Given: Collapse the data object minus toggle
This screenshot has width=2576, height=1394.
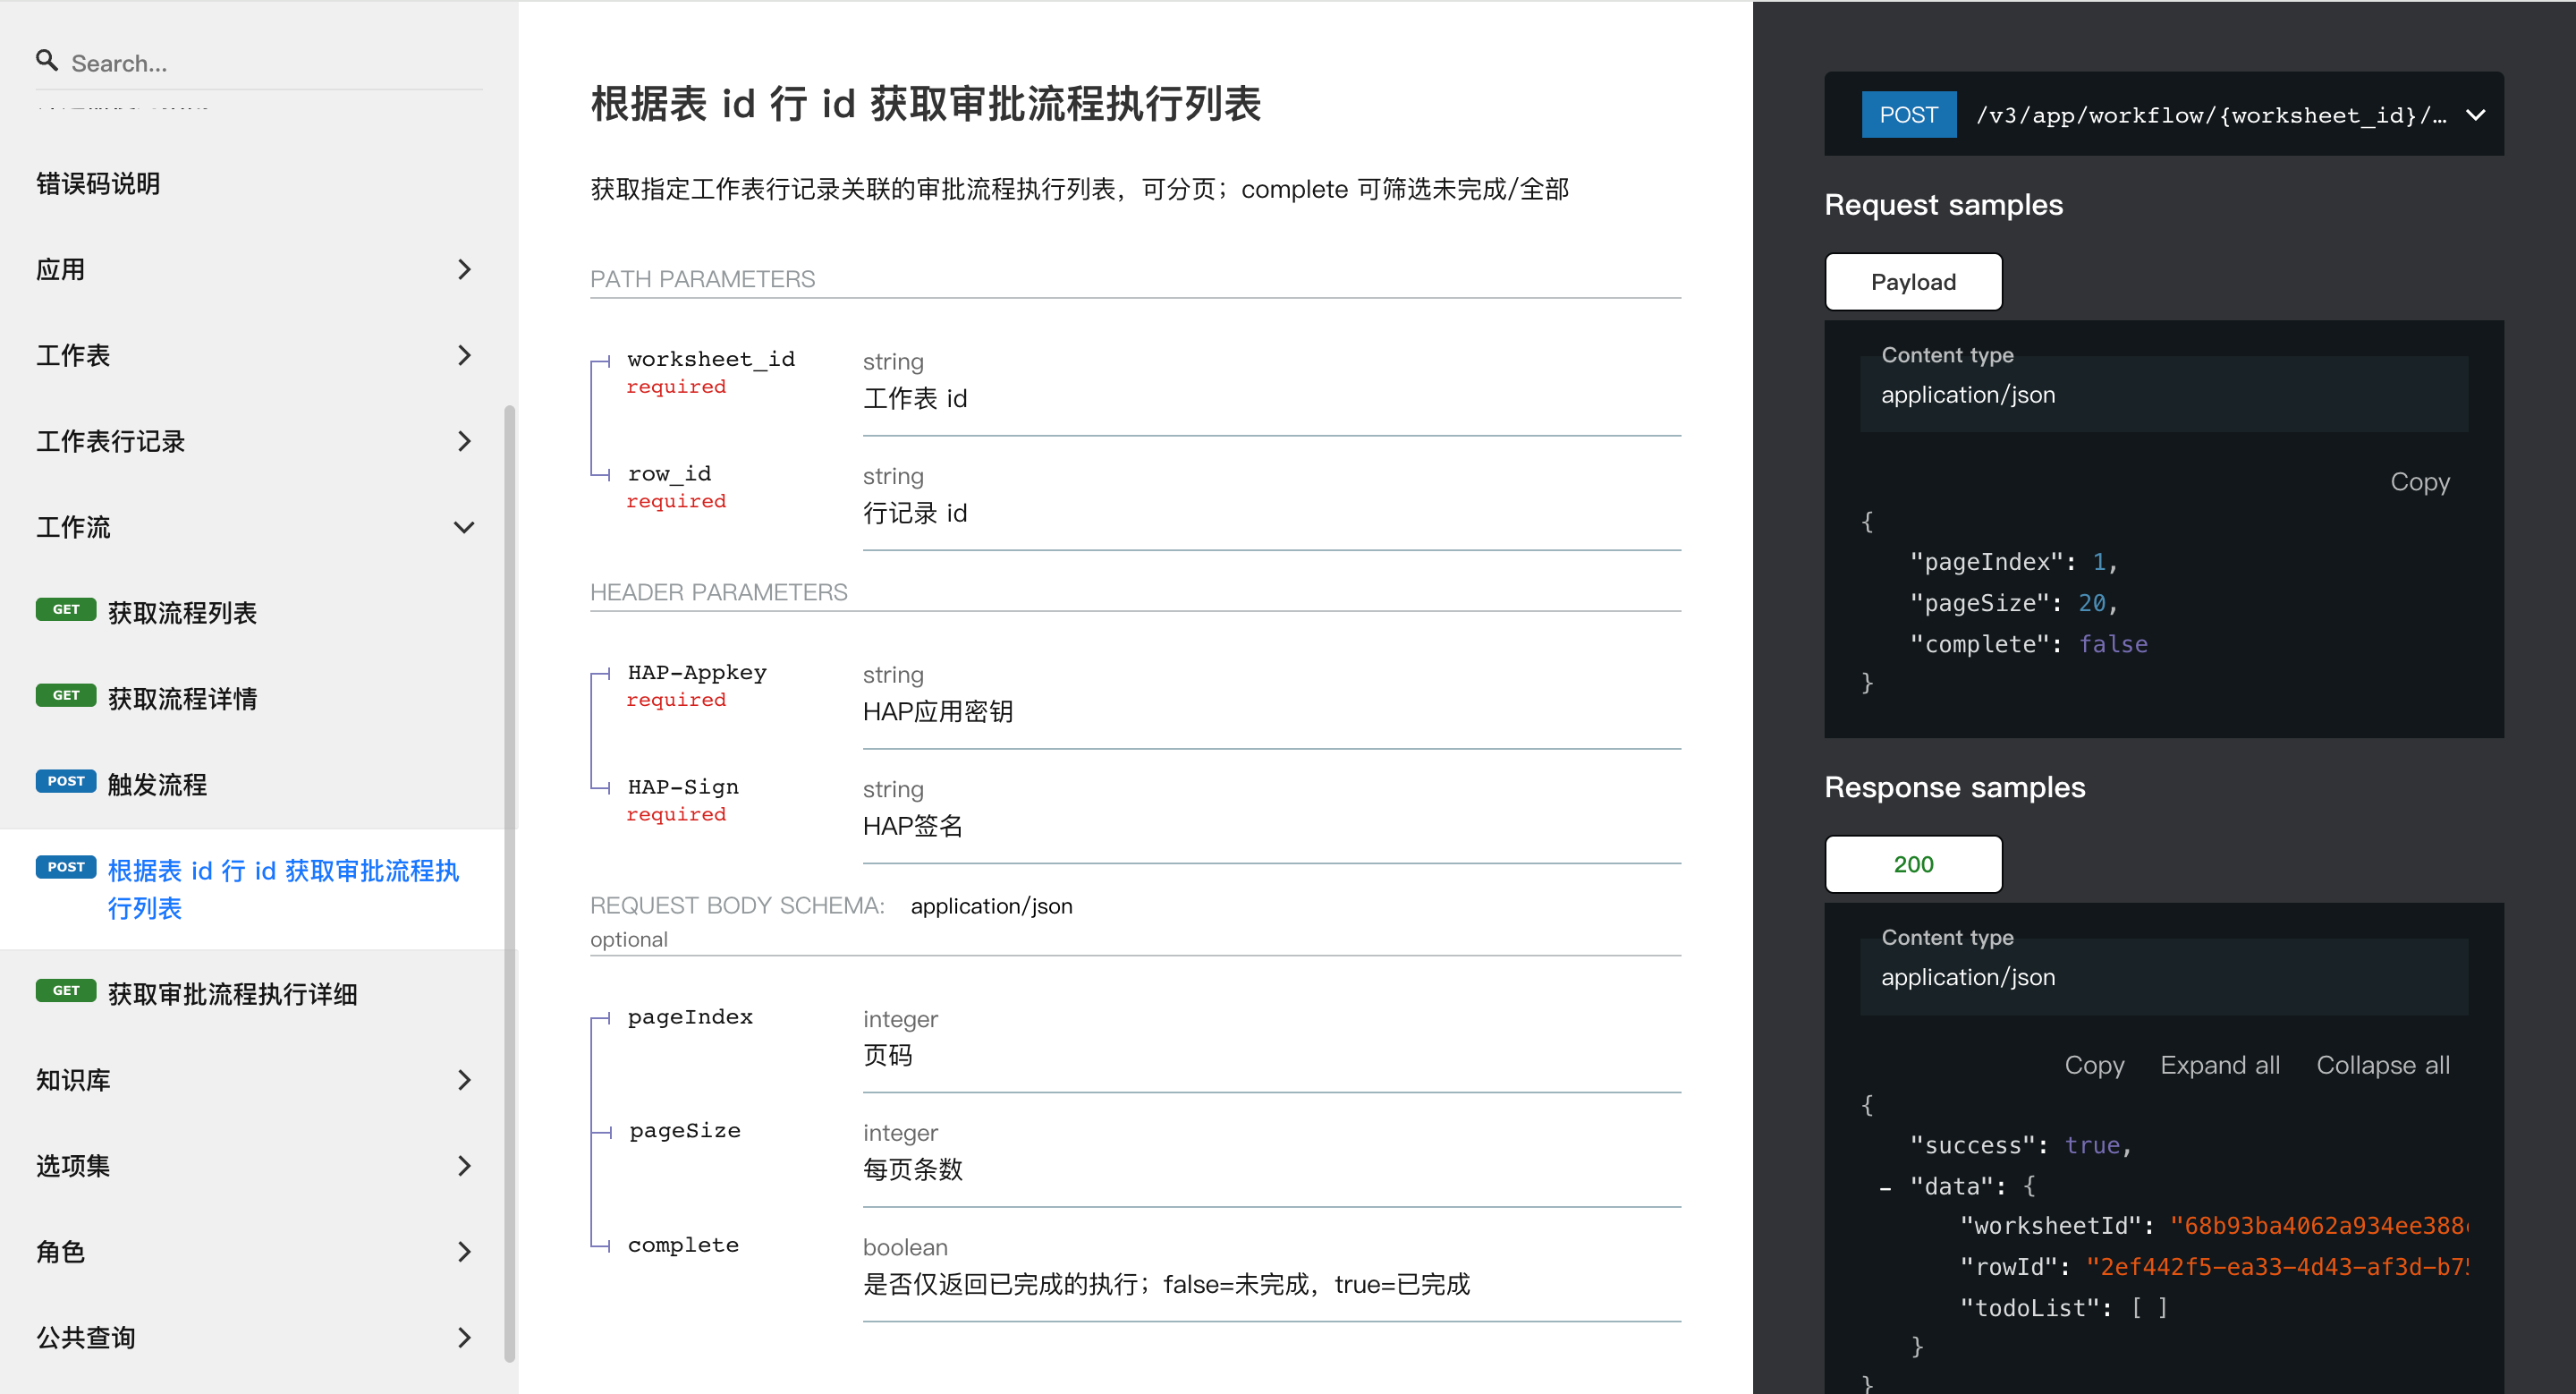Looking at the screenshot, I should (x=1885, y=1188).
